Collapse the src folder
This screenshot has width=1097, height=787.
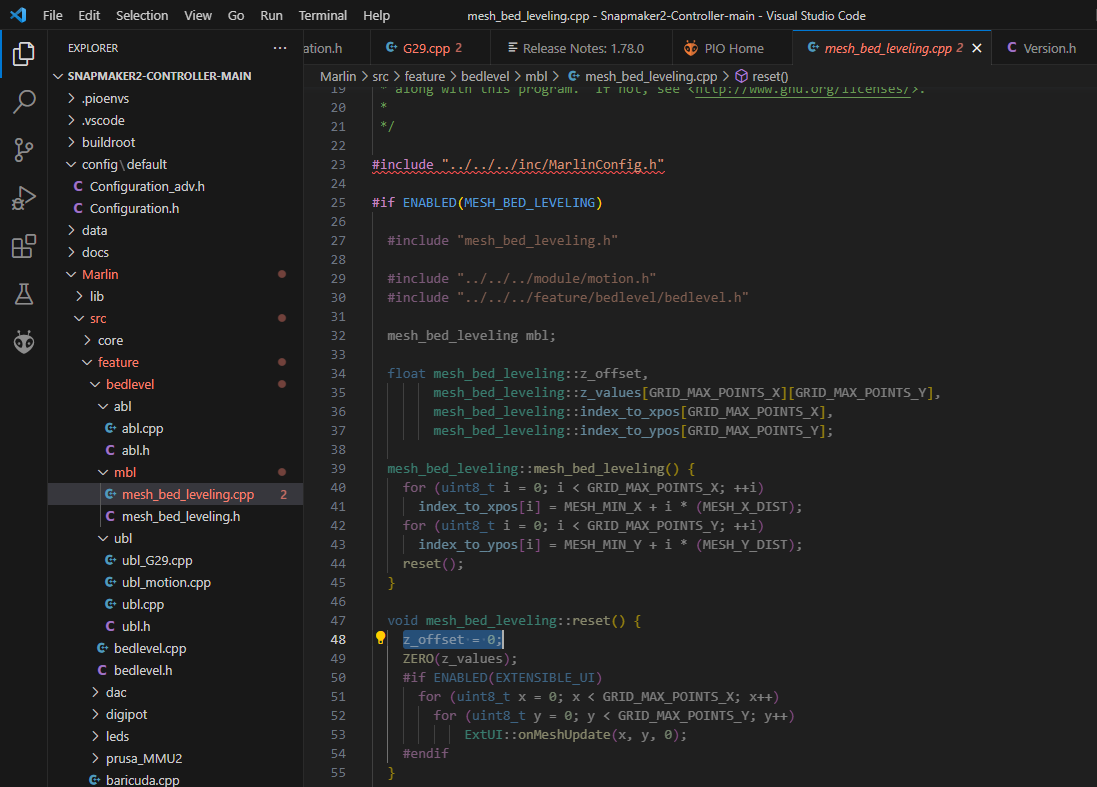pyautogui.click(x=79, y=318)
